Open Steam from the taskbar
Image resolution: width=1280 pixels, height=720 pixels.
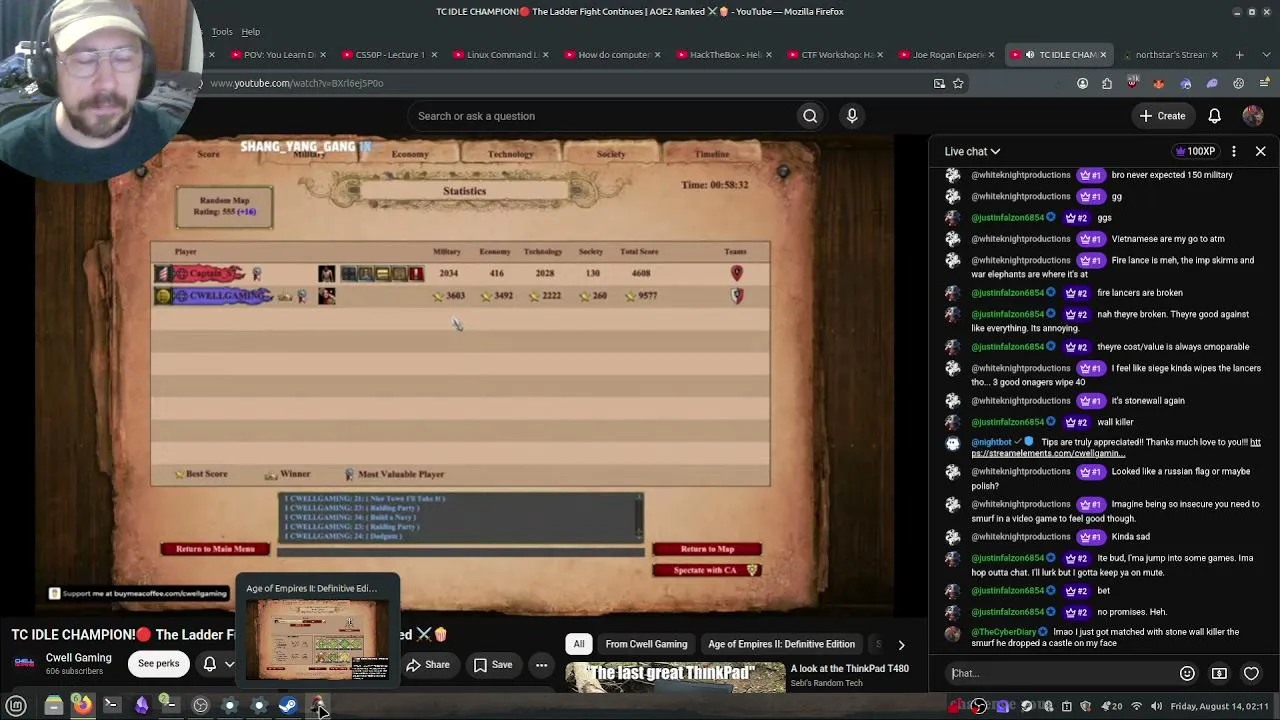[288, 706]
